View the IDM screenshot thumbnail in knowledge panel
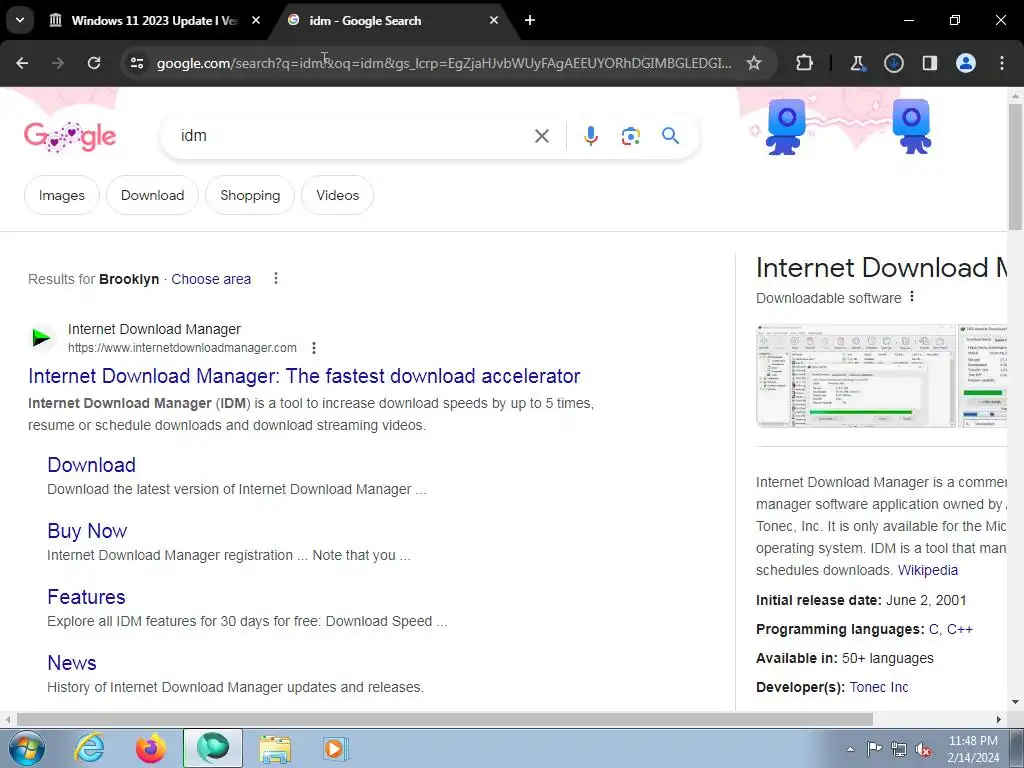Viewport: 1024px width, 768px height. click(856, 376)
